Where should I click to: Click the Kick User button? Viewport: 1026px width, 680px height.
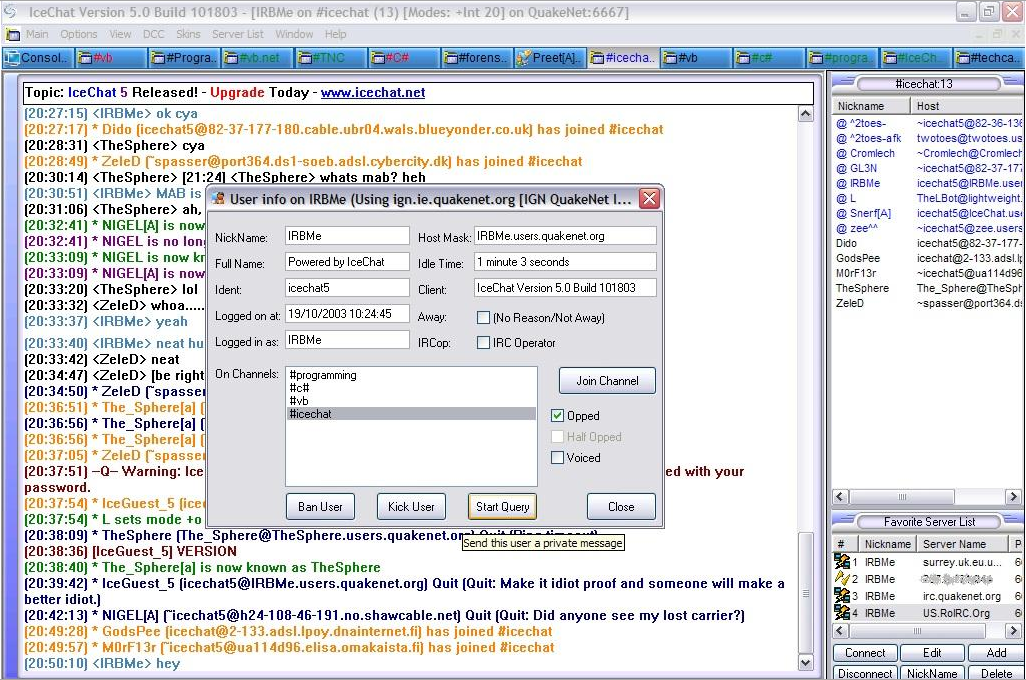(411, 507)
